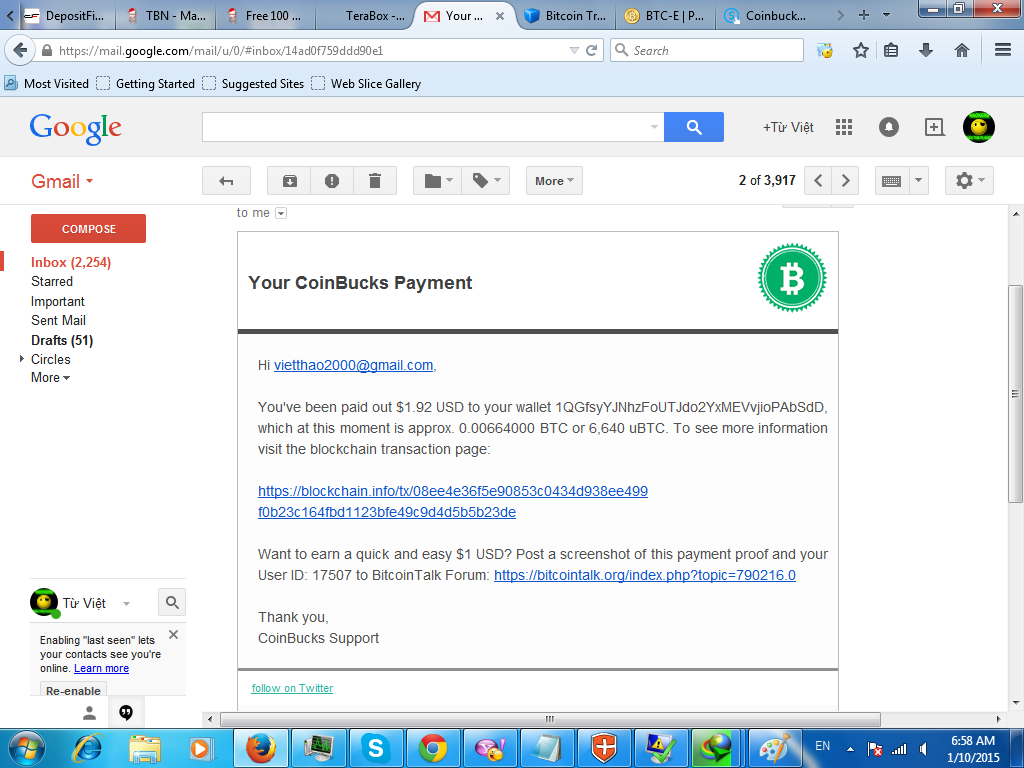Show details arrow next to 'to me'
The width and height of the screenshot is (1024, 768).
[x=281, y=213]
